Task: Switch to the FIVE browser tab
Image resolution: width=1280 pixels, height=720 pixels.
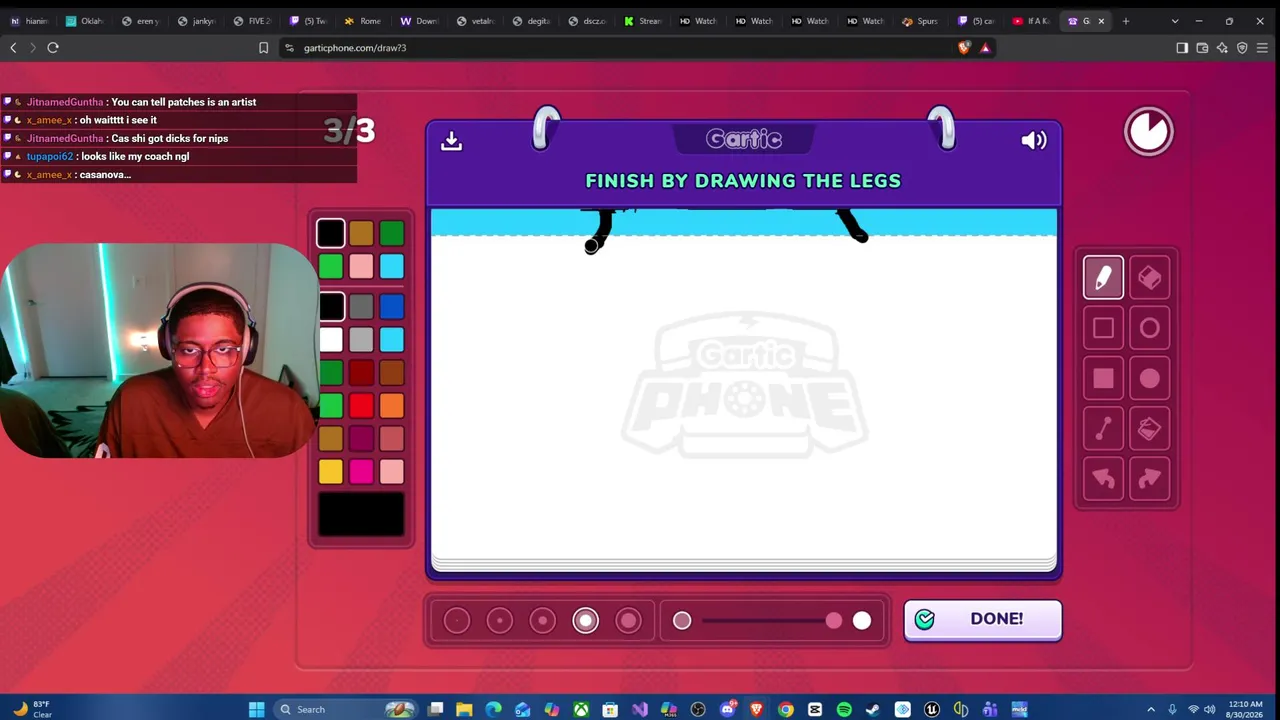Action: 252,21
